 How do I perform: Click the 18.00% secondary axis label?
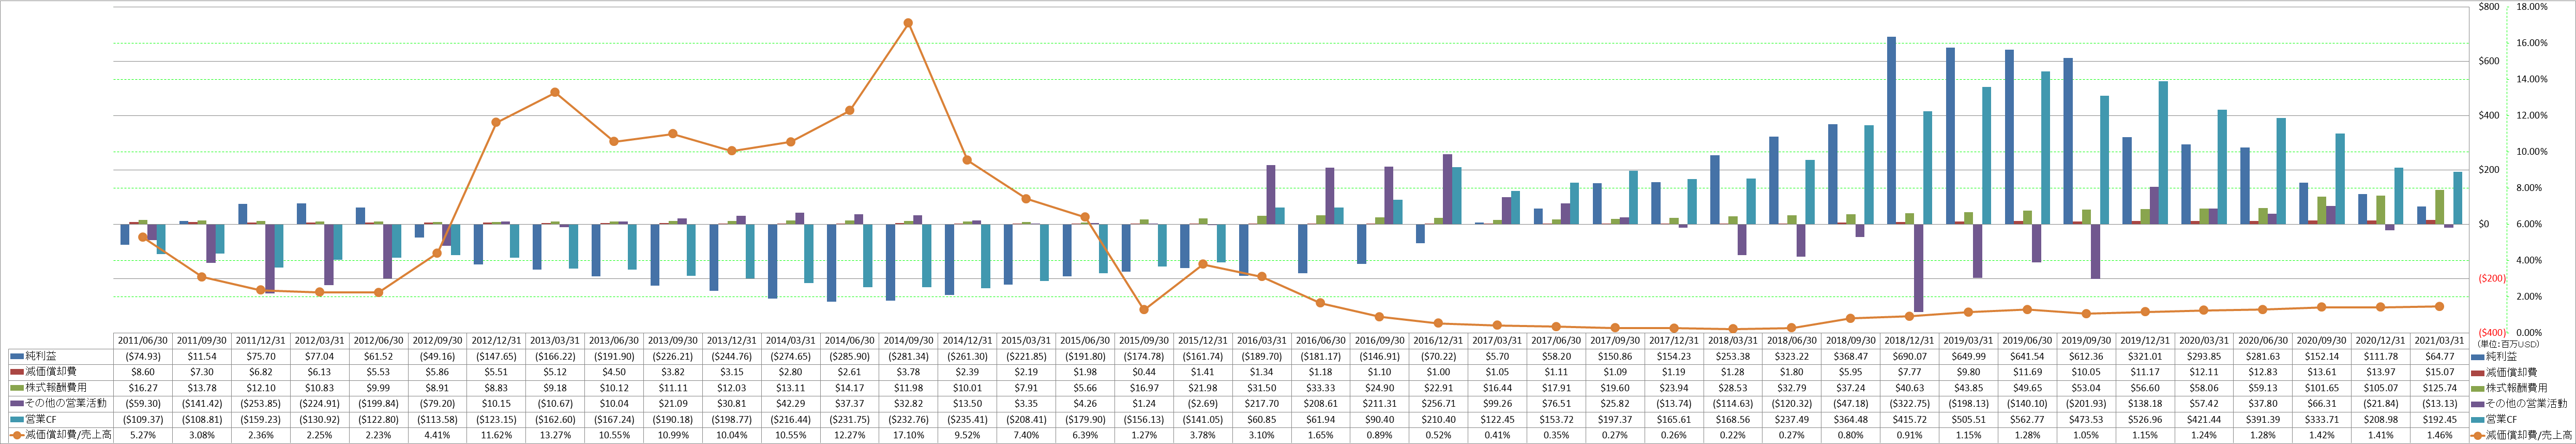(2531, 7)
